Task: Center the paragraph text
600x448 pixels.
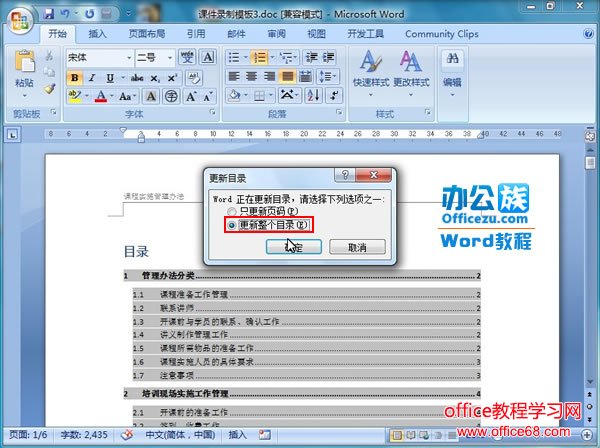Action: pyautogui.click(x=251, y=77)
